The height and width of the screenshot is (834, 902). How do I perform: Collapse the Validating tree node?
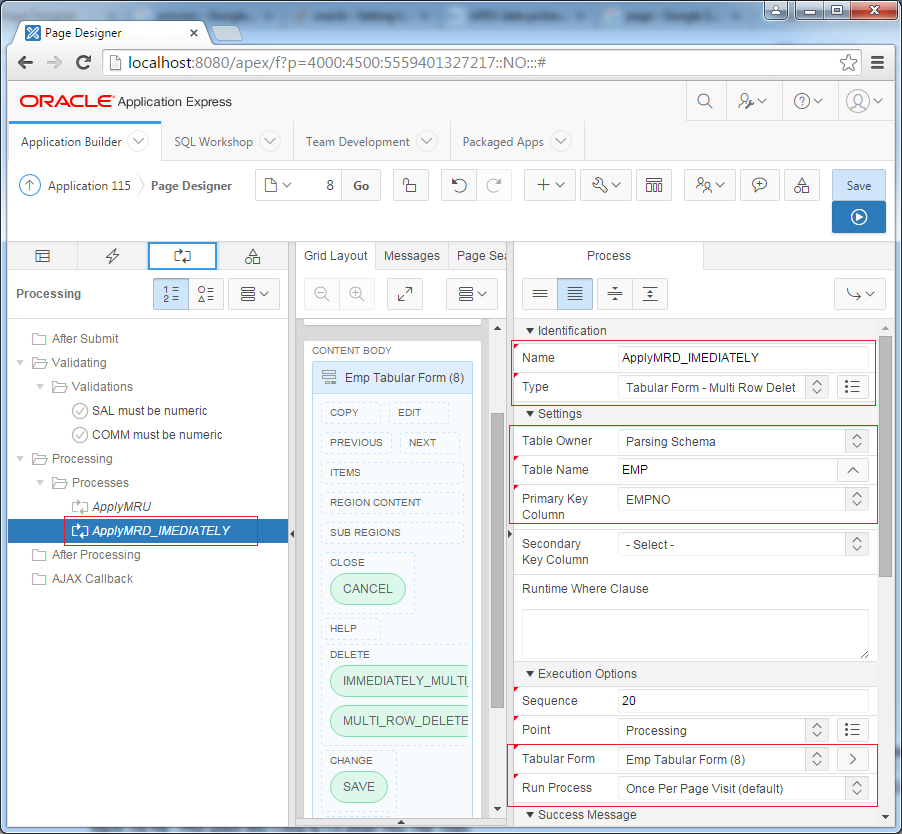tap(20, 362)
